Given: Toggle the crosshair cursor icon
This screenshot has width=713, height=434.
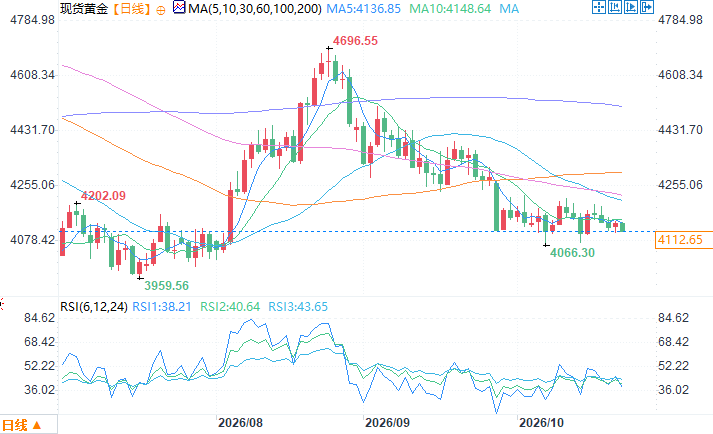Looking at the screenshot, I should tap(598, 7).
